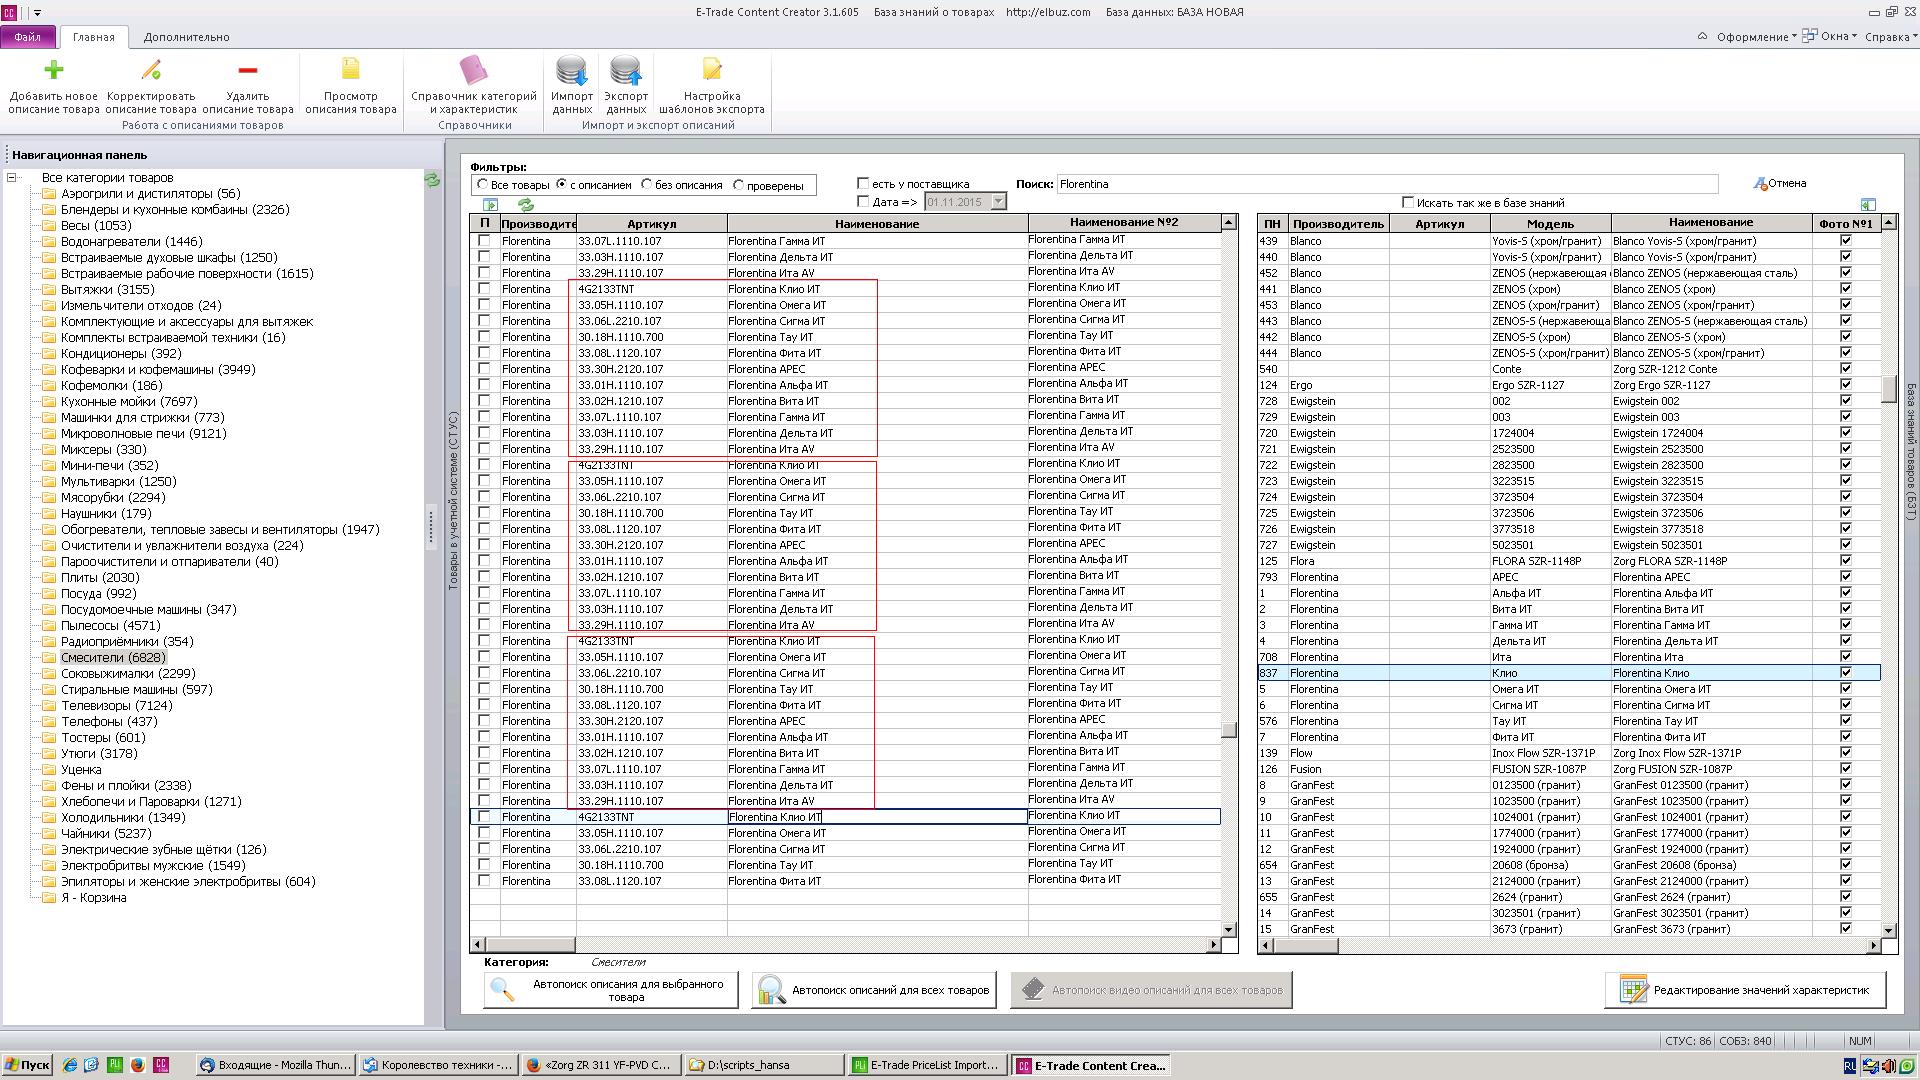Open the Окна dropdown menu
The image size is (1920, 1080).
point(1830,36)
